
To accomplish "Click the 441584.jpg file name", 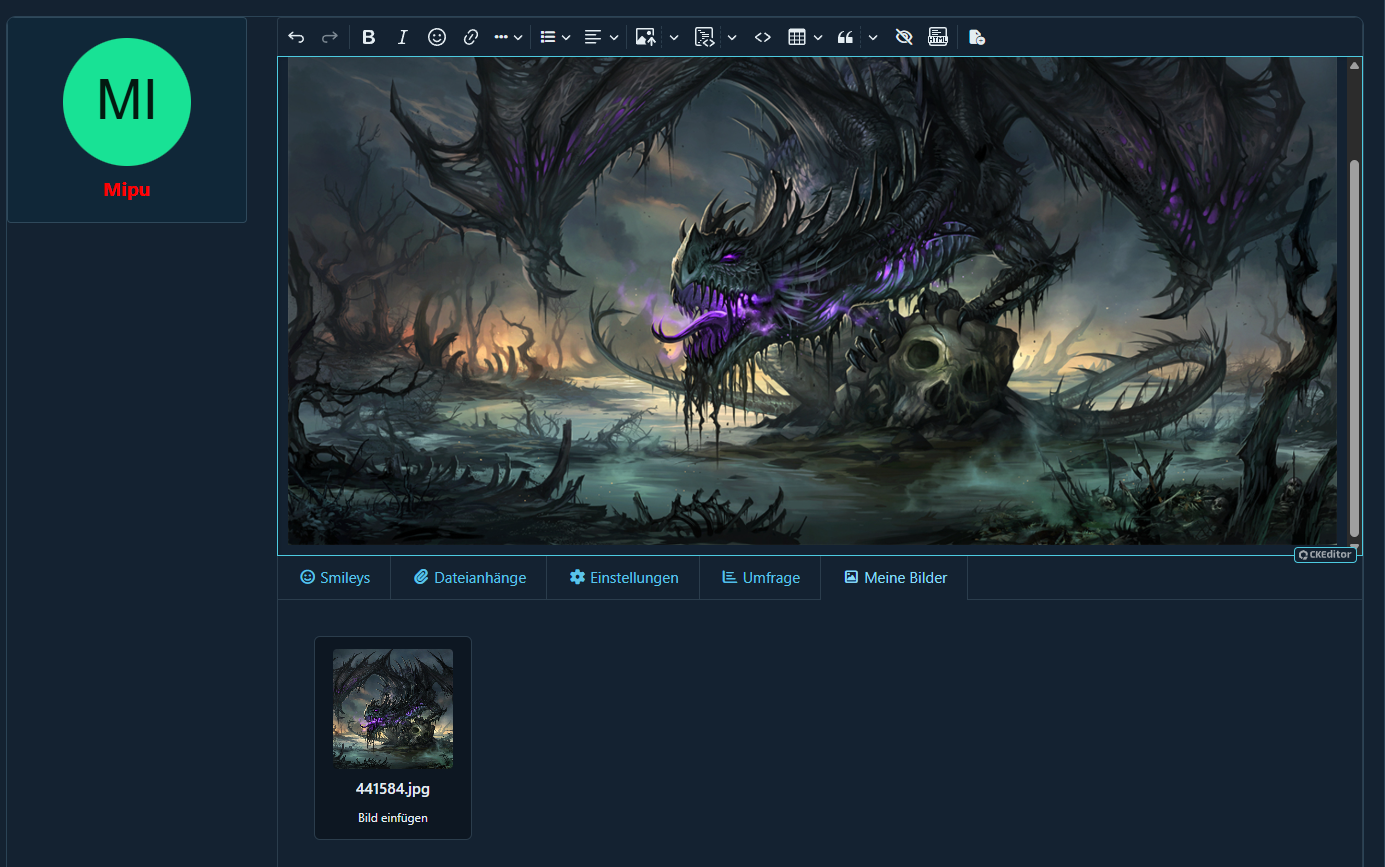I will 393,789.
